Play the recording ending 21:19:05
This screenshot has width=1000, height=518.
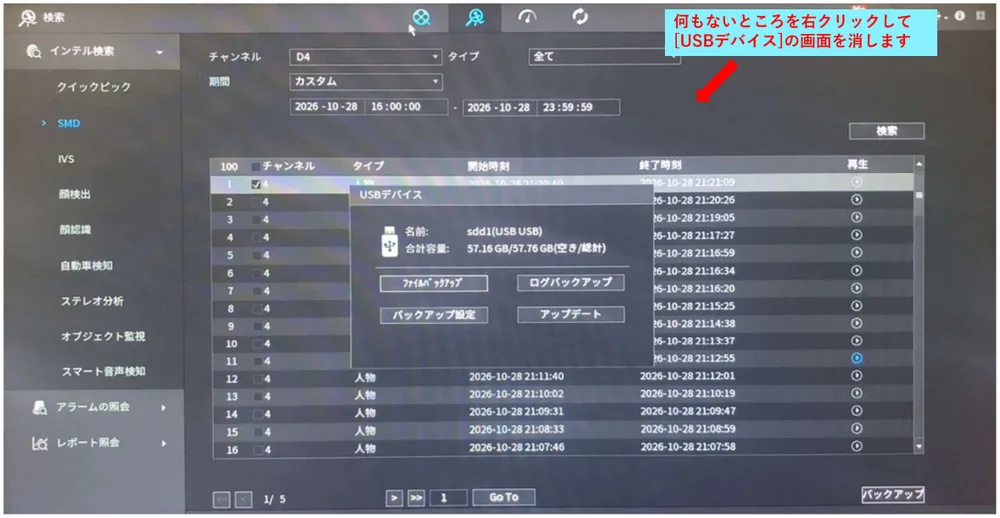point(857,218)
